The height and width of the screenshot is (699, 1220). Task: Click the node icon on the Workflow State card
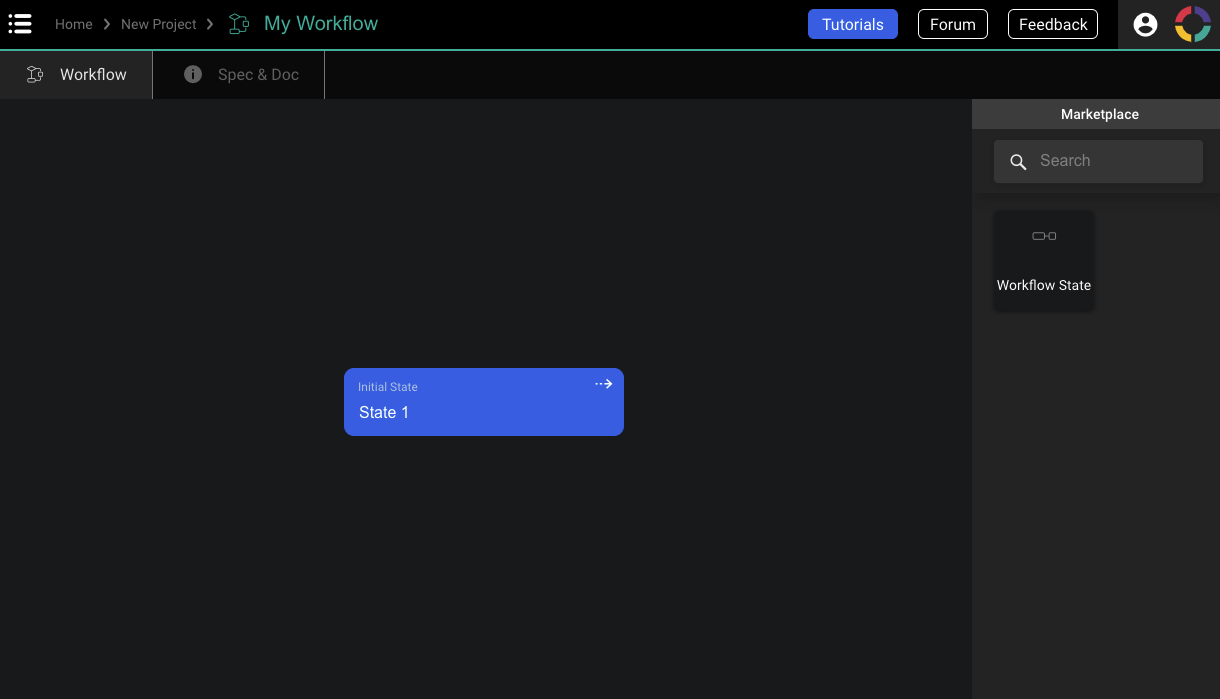[1043, 236]
